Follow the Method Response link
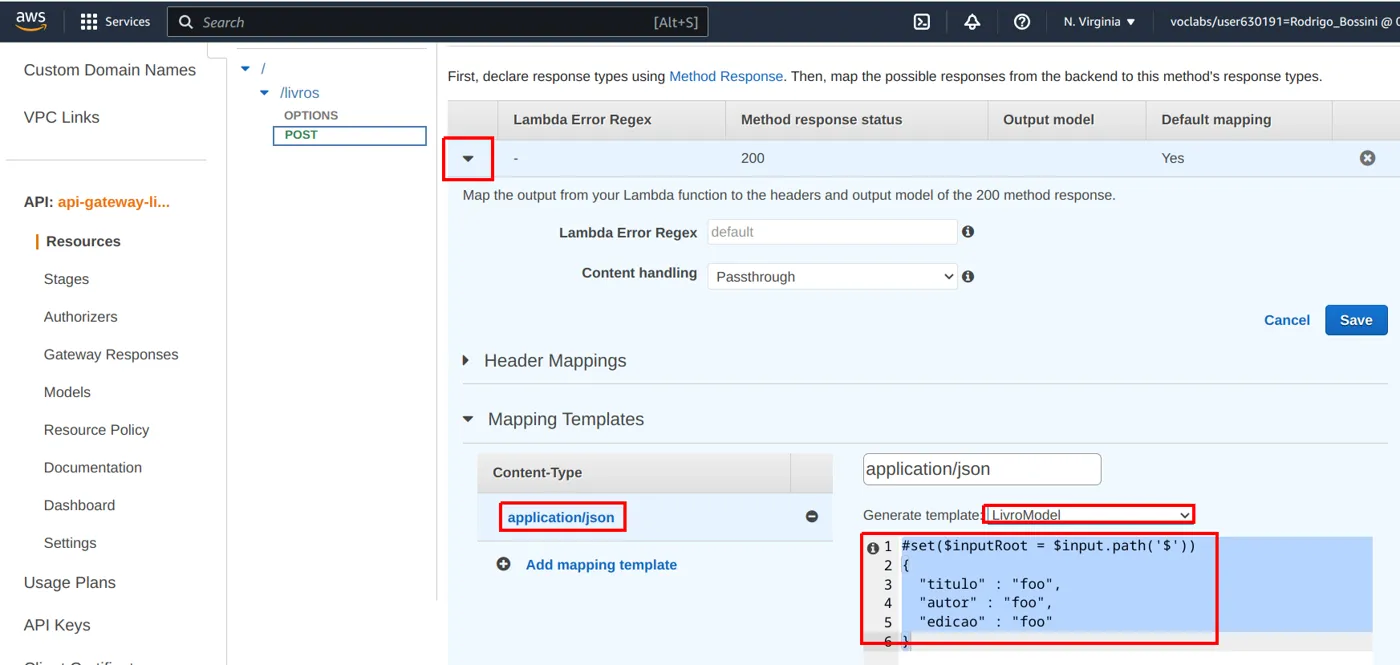The width and height of the screenshot is (1400, 665). 726,76
